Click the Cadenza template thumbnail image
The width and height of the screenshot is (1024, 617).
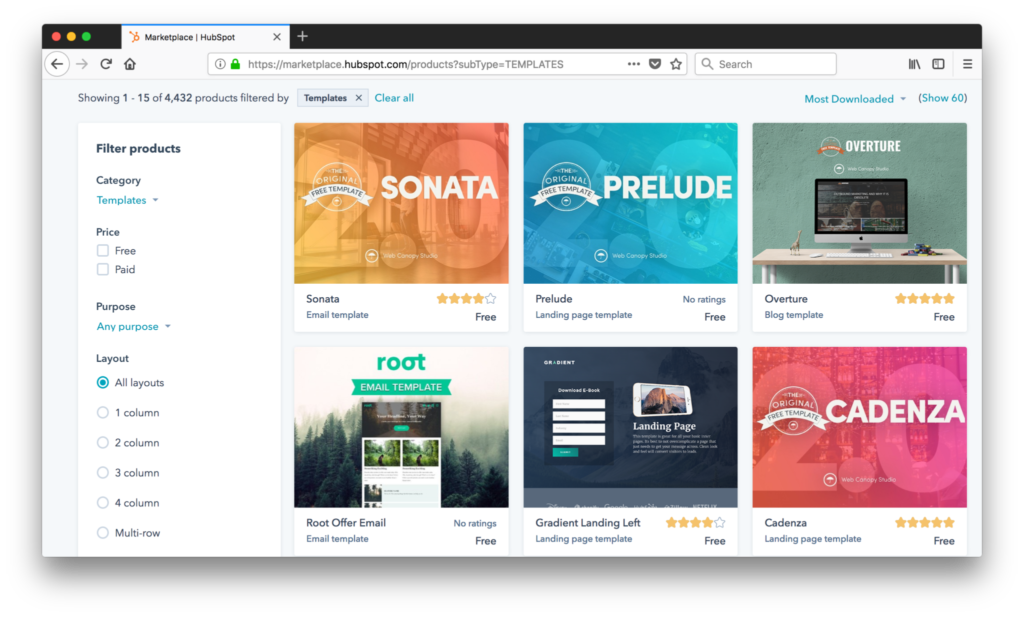(x=859, y=427)
